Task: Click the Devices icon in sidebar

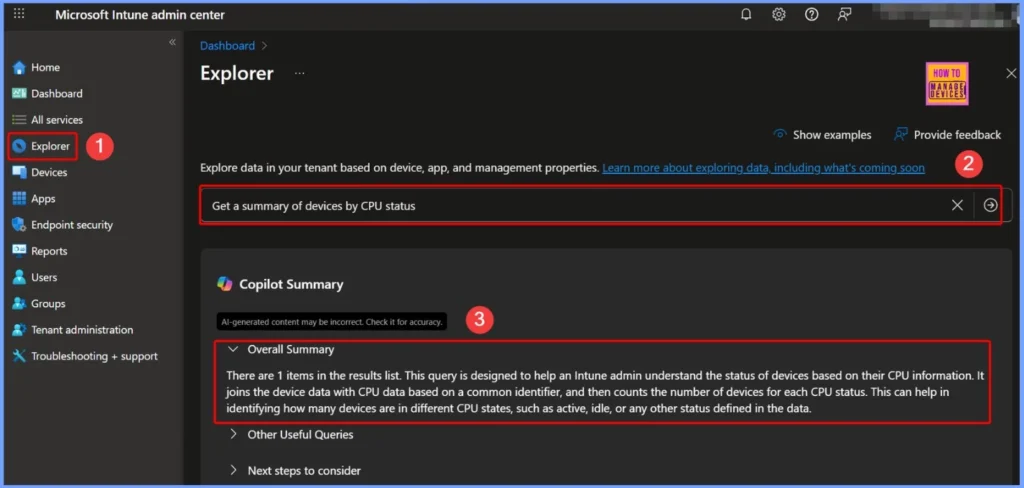Action: 19,172
